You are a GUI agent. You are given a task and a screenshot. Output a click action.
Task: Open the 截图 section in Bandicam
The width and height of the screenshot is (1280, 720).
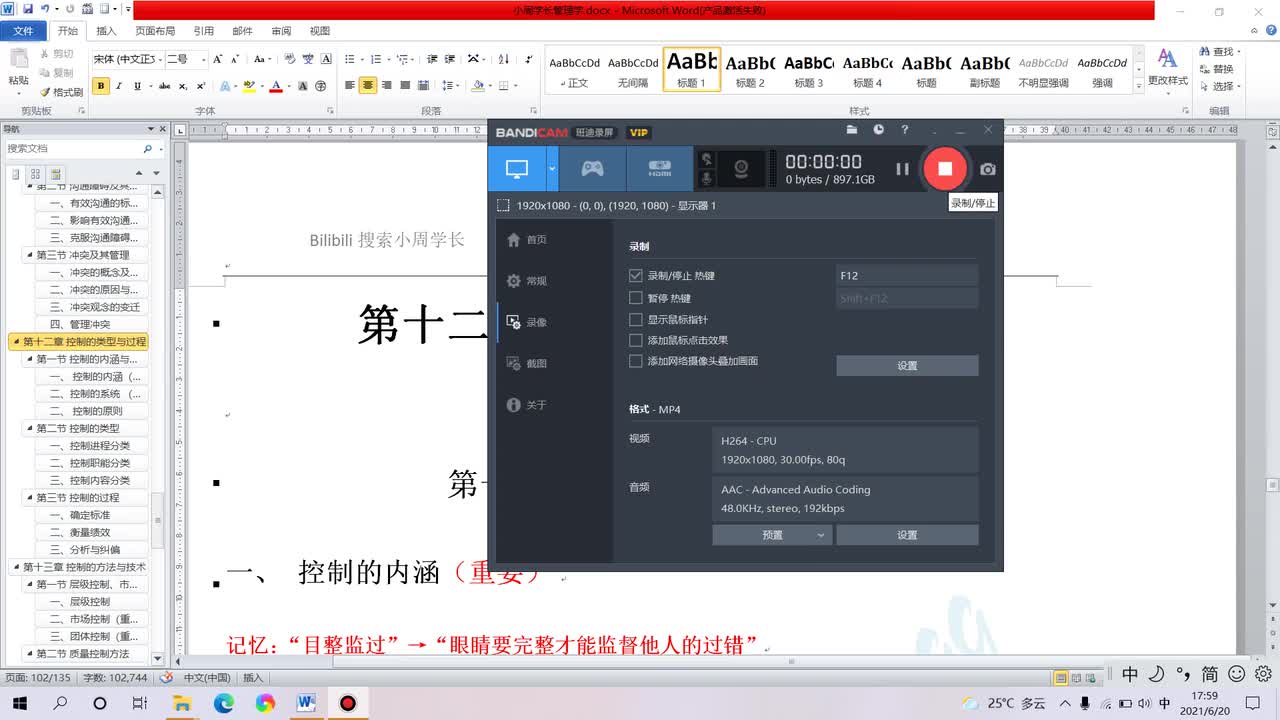coord(527,364)
